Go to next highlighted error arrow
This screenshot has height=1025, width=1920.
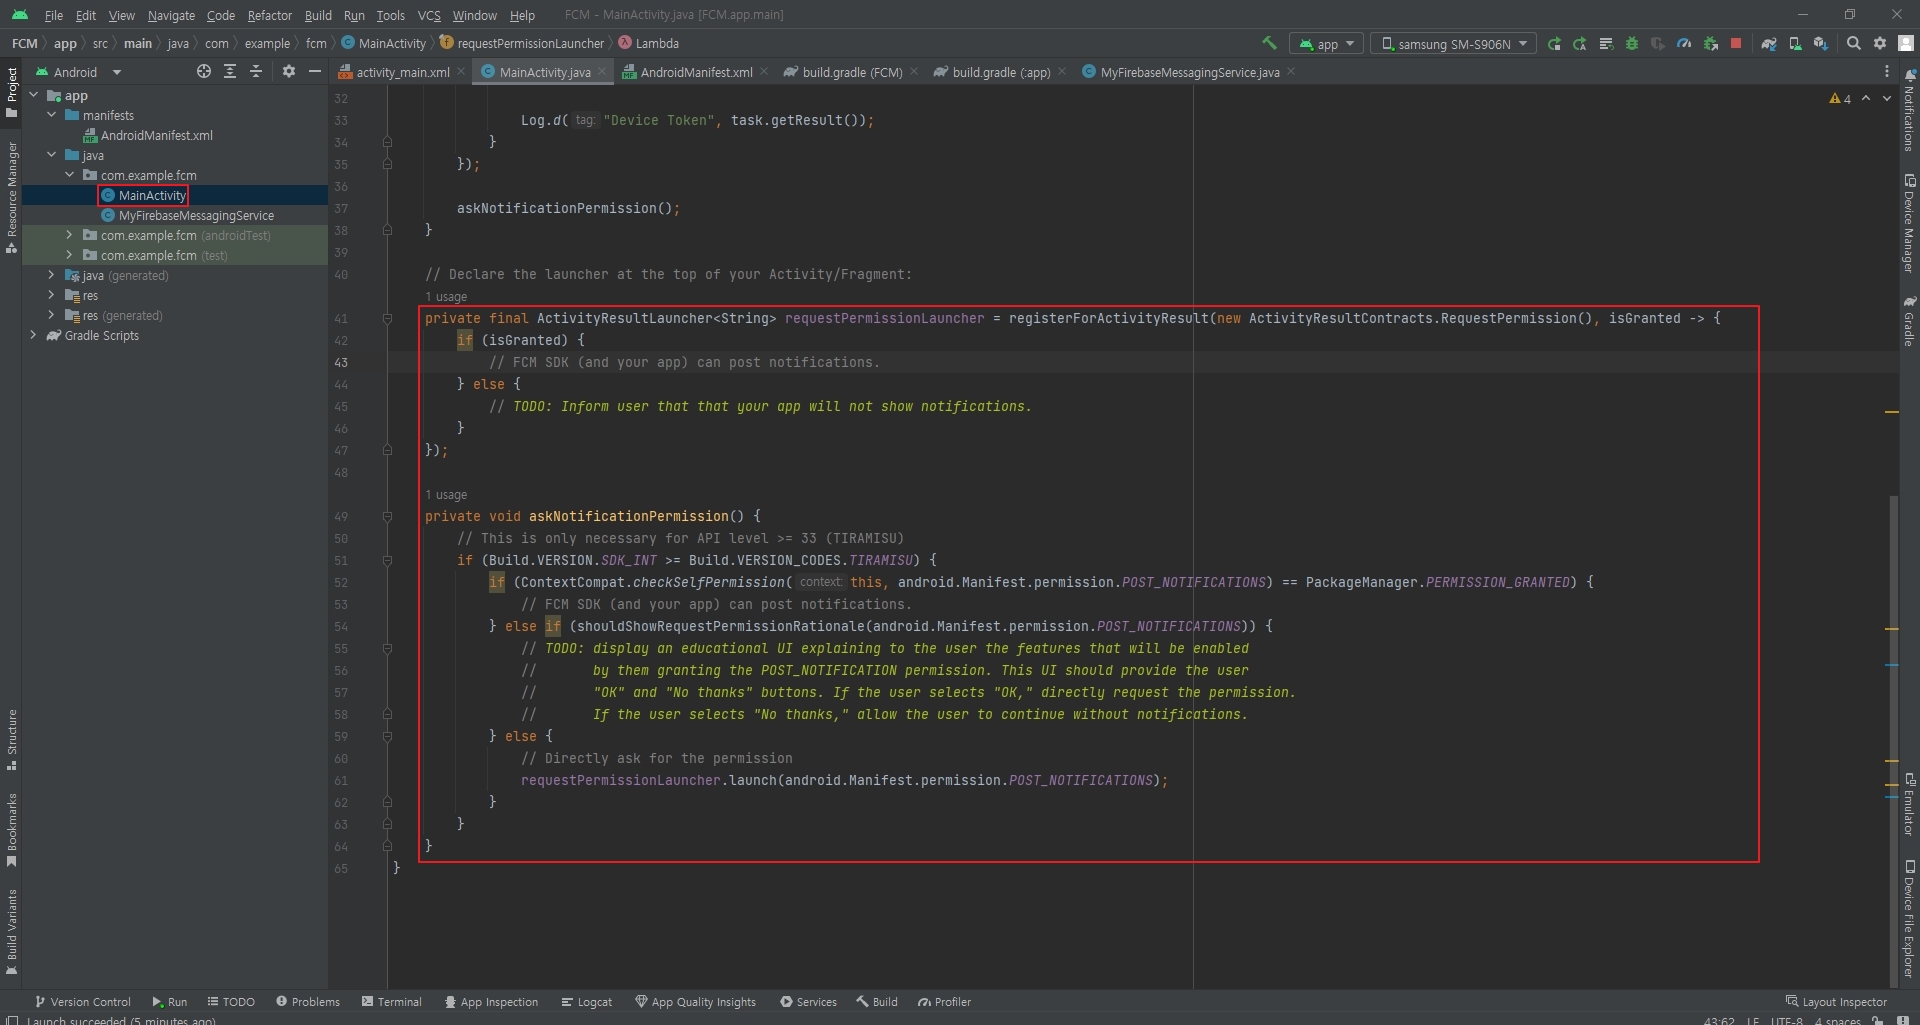[x=1887, y=98]
